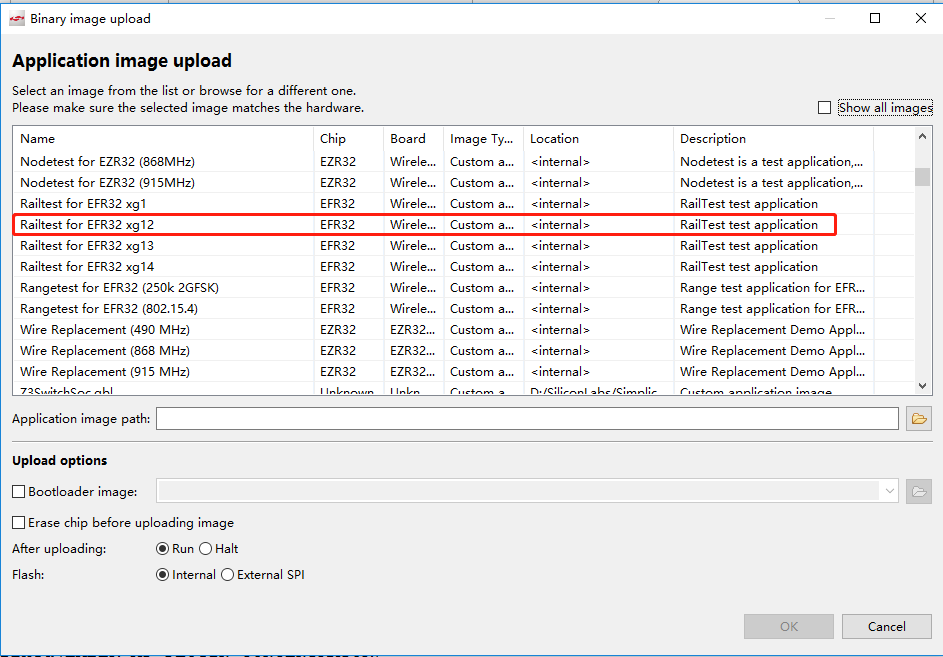Screen dimensions: 943x657
Task: Sort by the Chip column header
Action: (x=348, y=139)
